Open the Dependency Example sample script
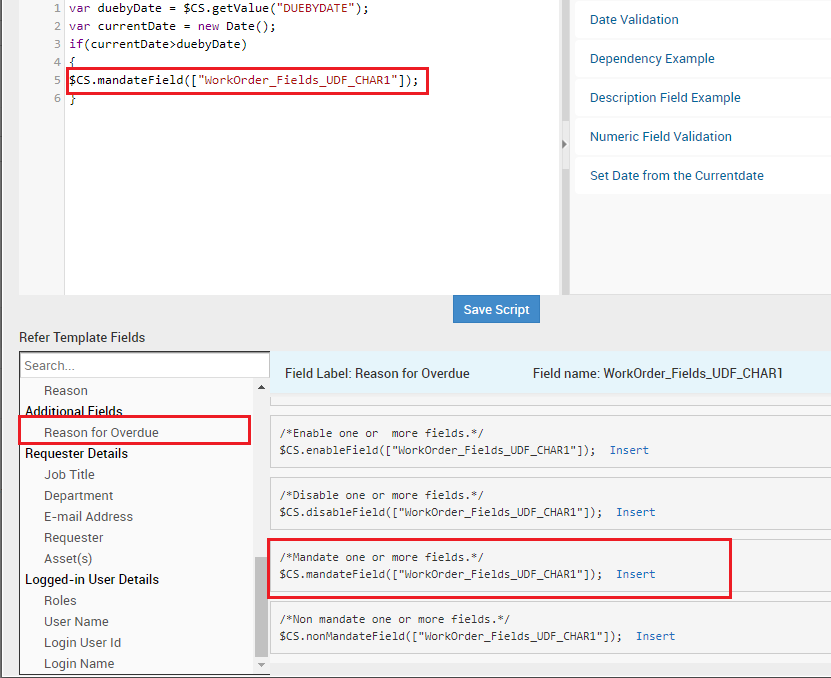Screen dimensions: 831x678 652,59
